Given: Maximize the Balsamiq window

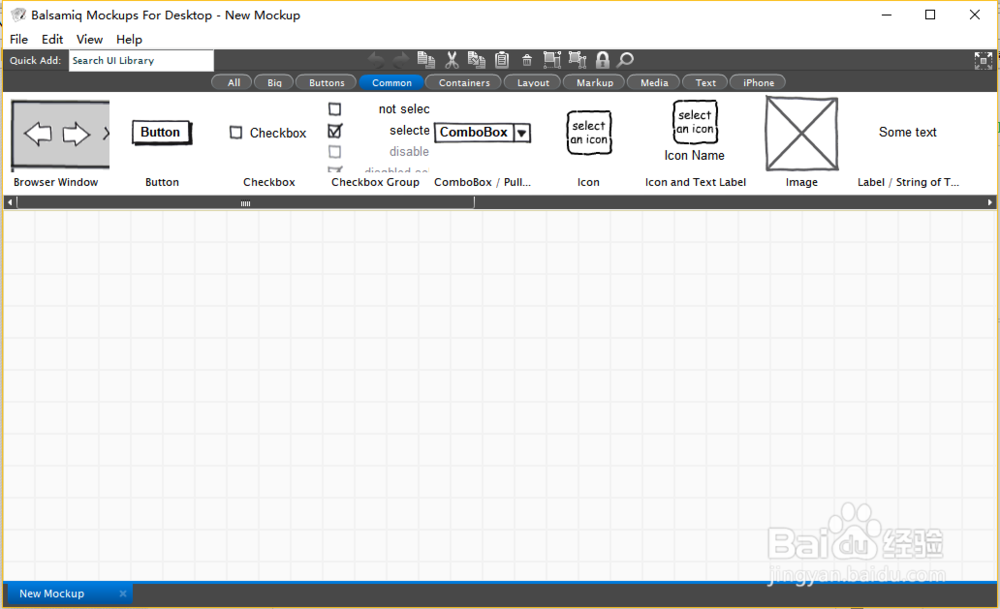Looking at the screenshot, I should click(930, 15).
